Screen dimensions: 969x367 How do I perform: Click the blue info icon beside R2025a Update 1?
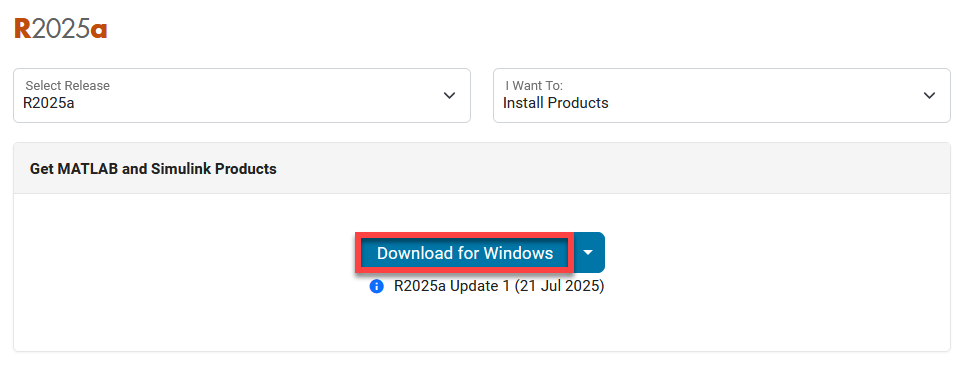click(x=376, y=287)
